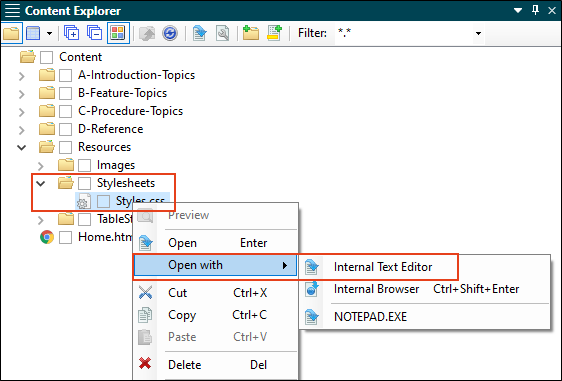Collapse the Stylesheets folder

pyautogui.click(x=41, y=184)
